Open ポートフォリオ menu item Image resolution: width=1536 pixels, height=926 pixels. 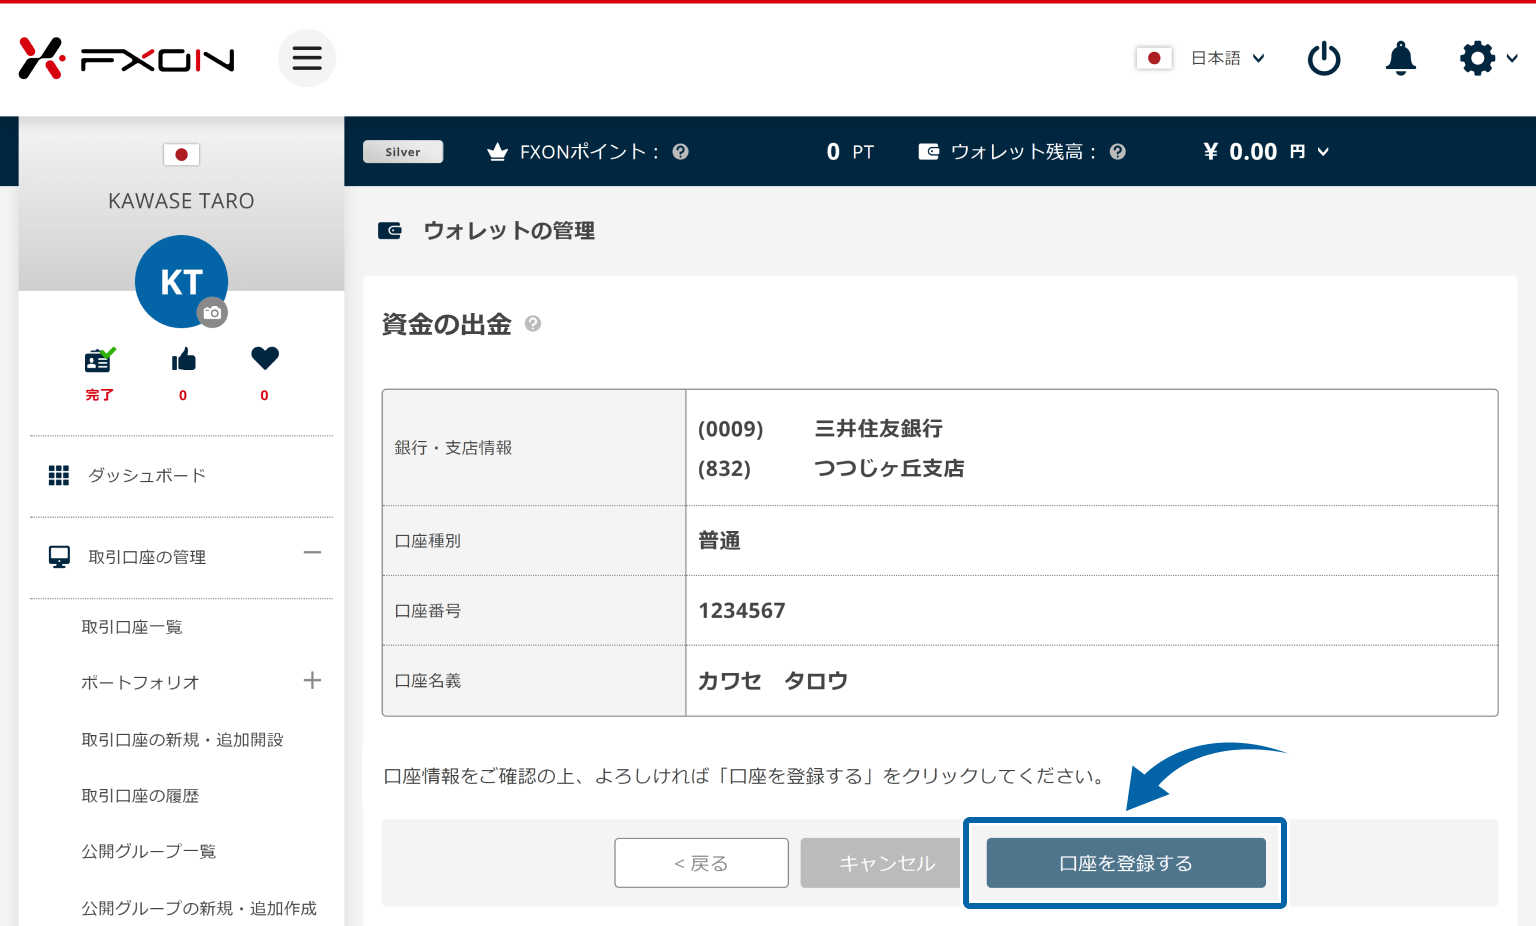(x=140, y=683)
